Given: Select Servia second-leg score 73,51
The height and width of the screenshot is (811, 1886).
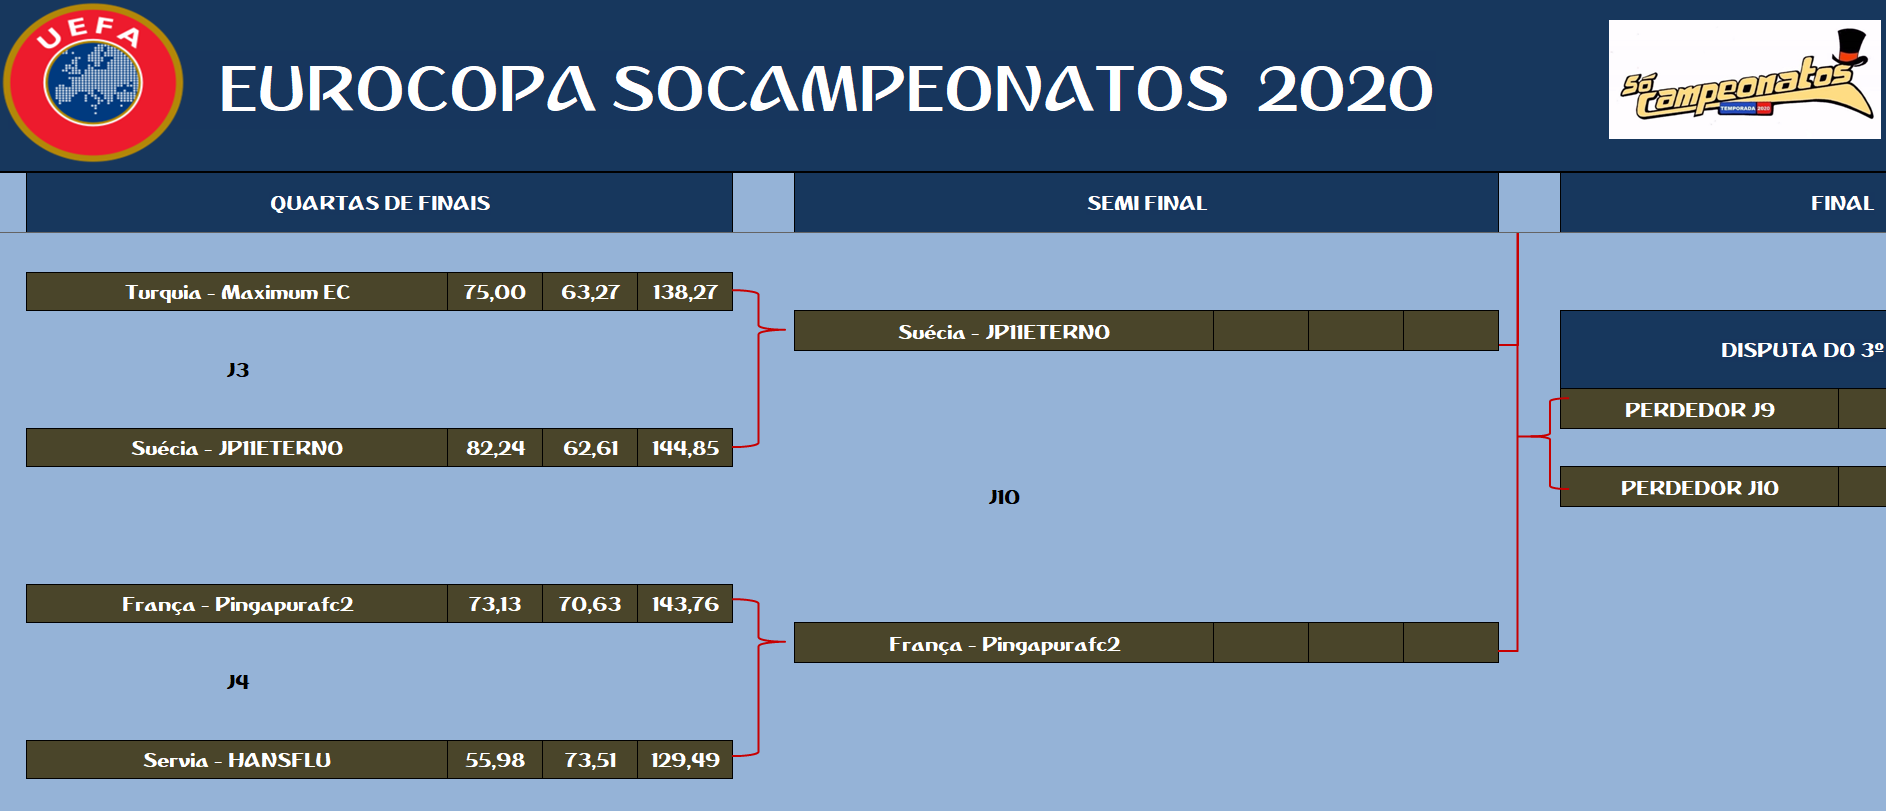Looking at the screenshot, I should tap(590, 760).
